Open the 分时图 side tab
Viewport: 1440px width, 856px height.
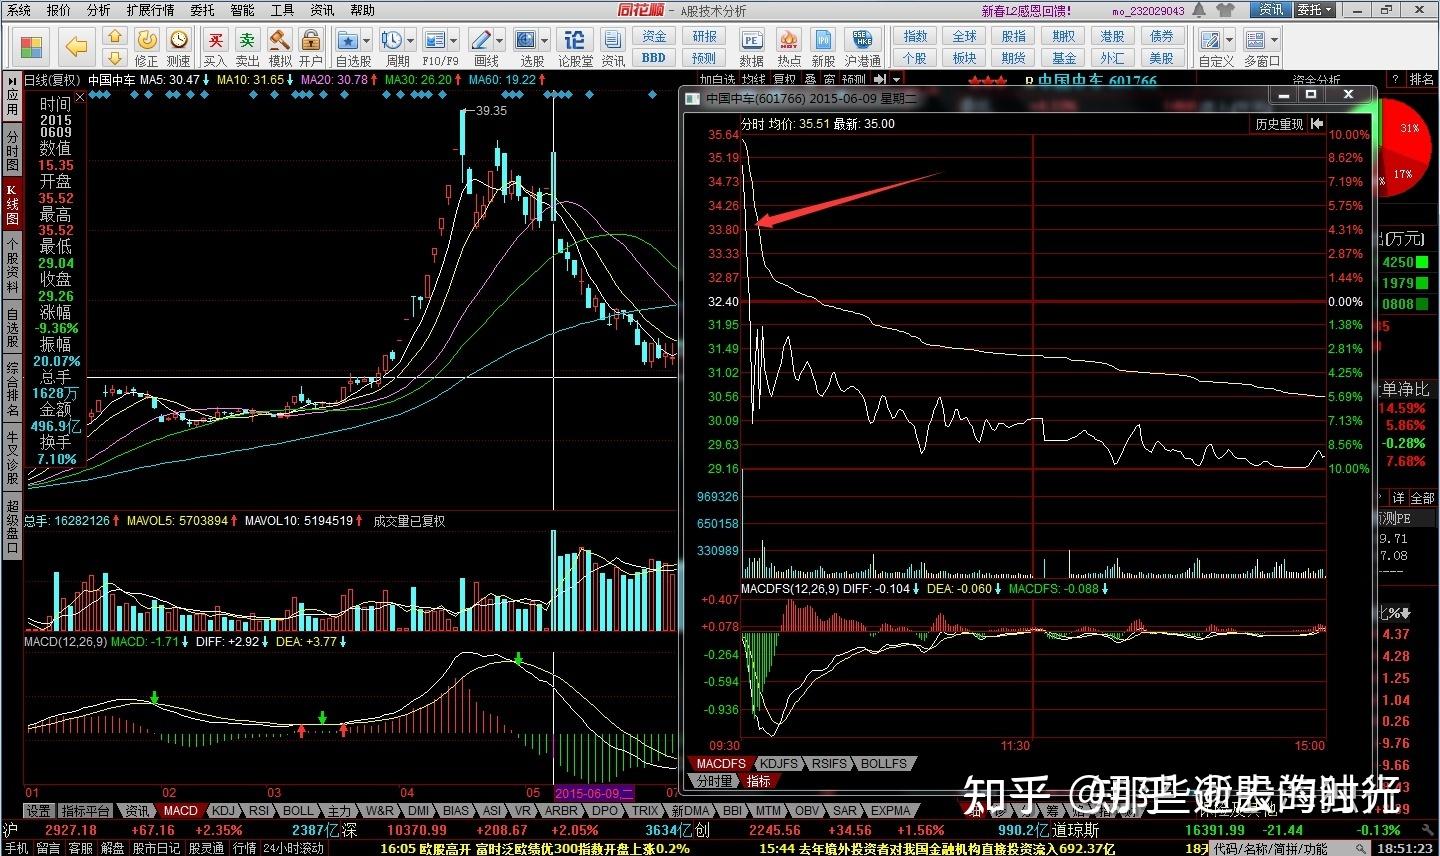pos(12,151)
